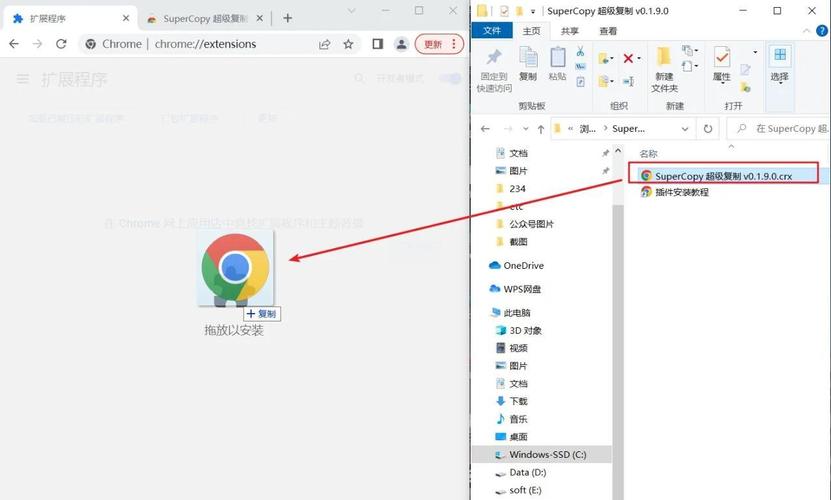The height and width of the screenshot is (500, 831).
Task: Open the recent locations dropdown in File Explorer
Action: (525, 129)
